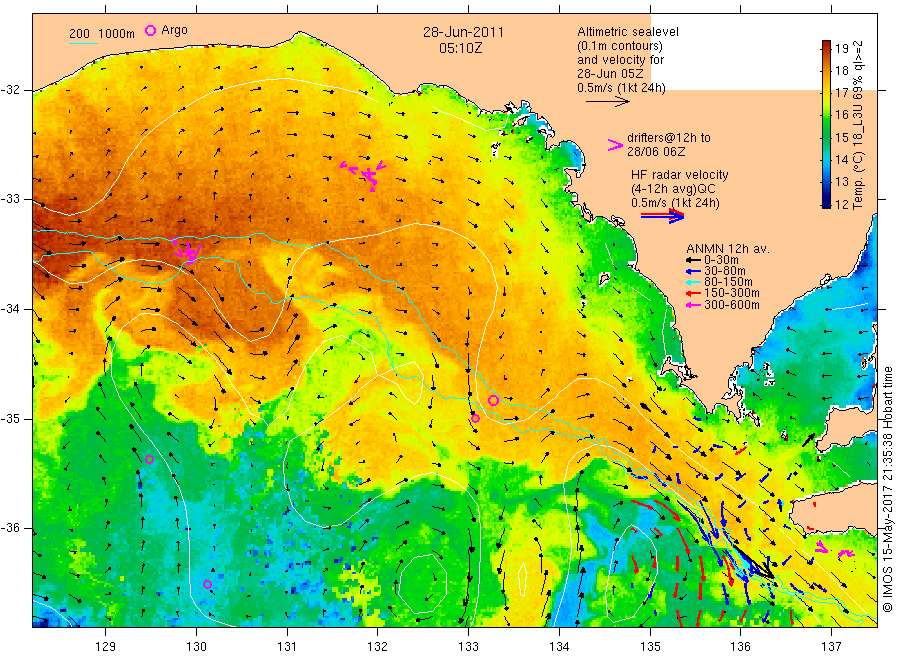
Task: Click the magenta drifter cluster near 130E 33.5S
Action: click(x=187, y=251)
